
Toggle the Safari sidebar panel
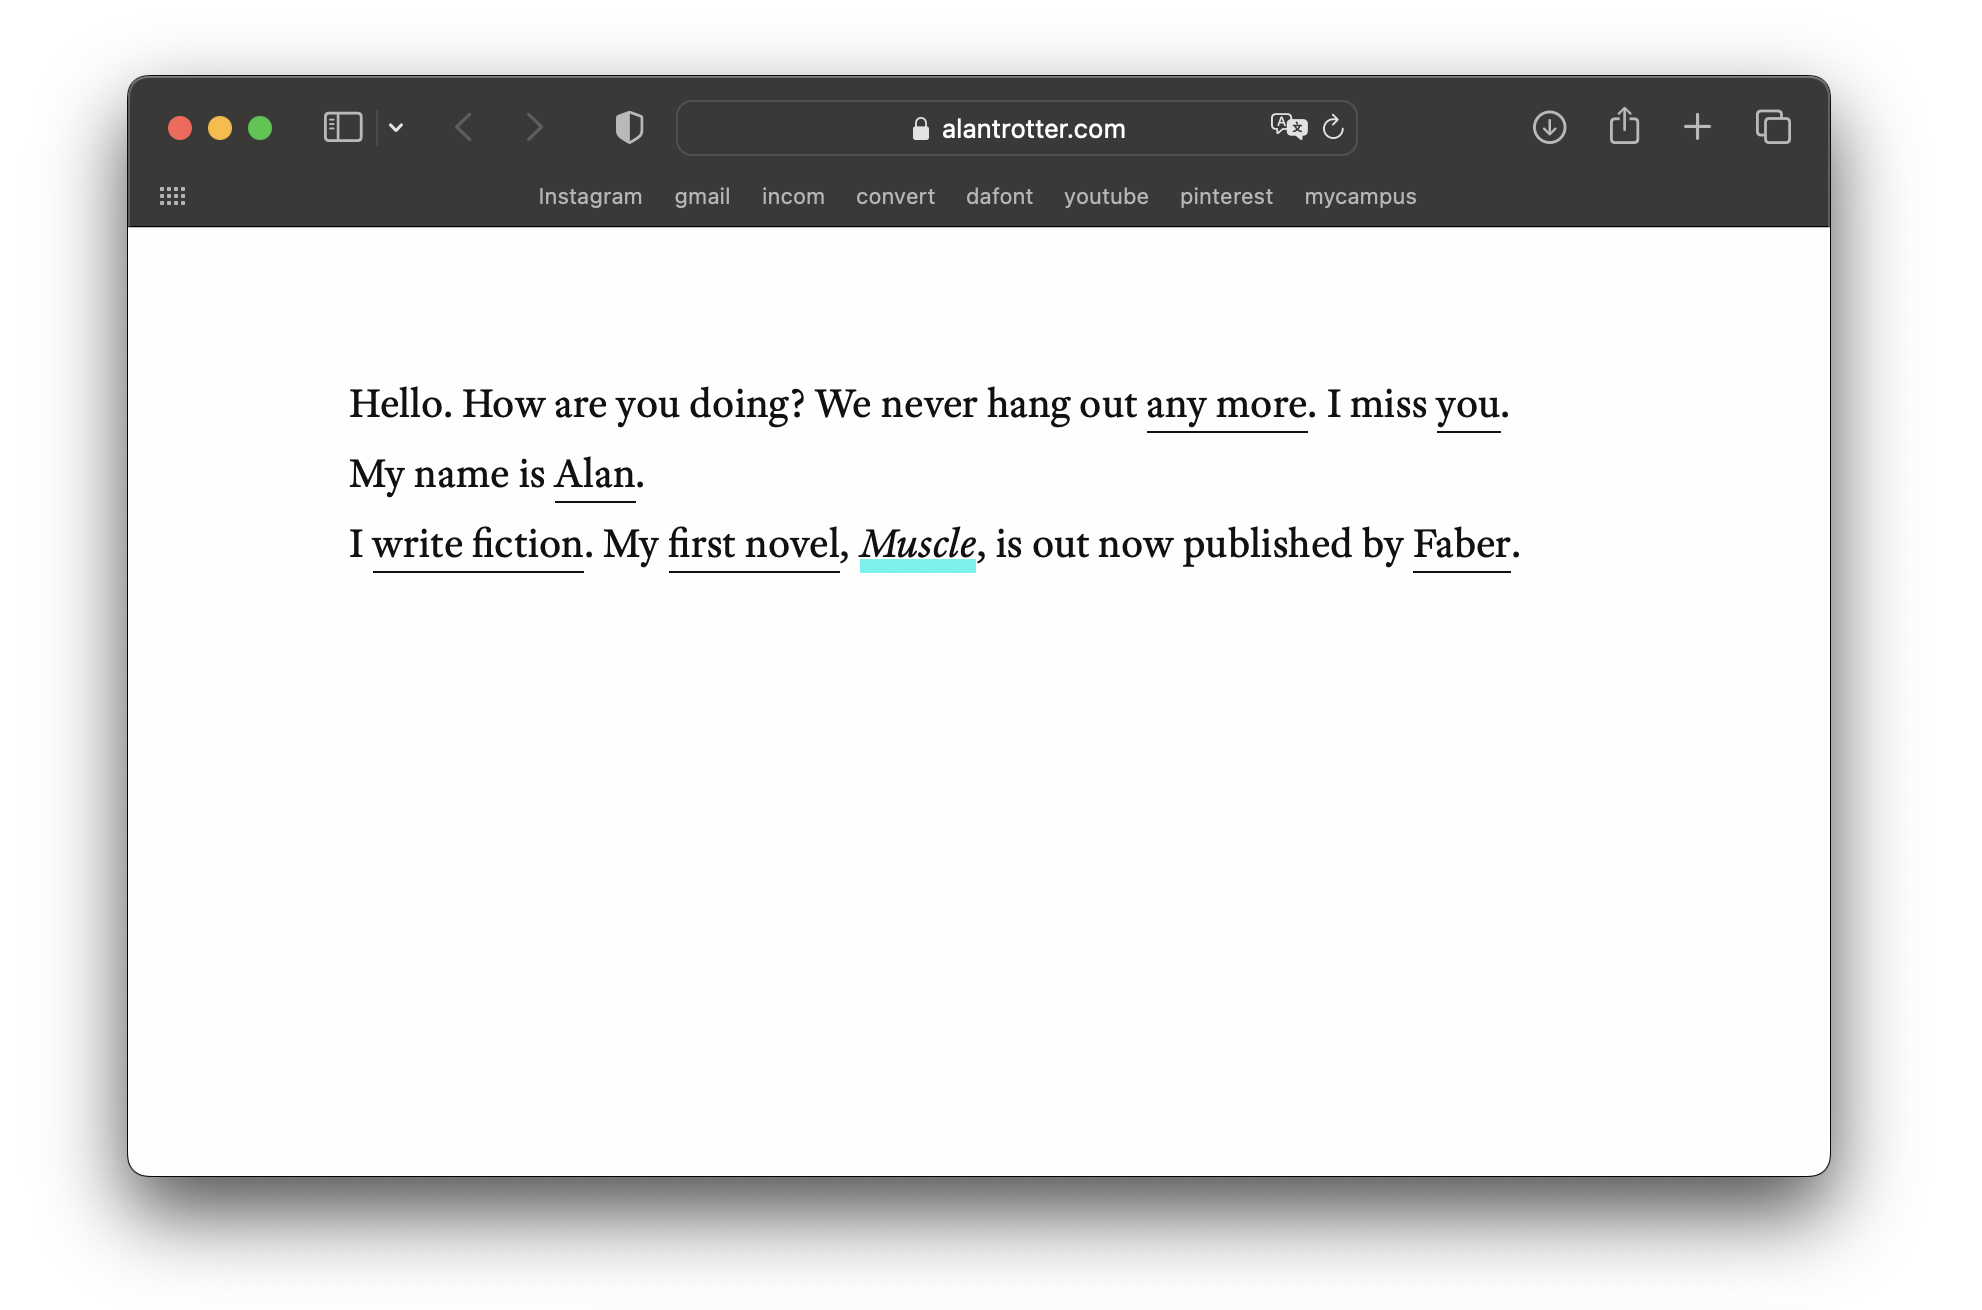pyautogui.click(x=342, y=127)
